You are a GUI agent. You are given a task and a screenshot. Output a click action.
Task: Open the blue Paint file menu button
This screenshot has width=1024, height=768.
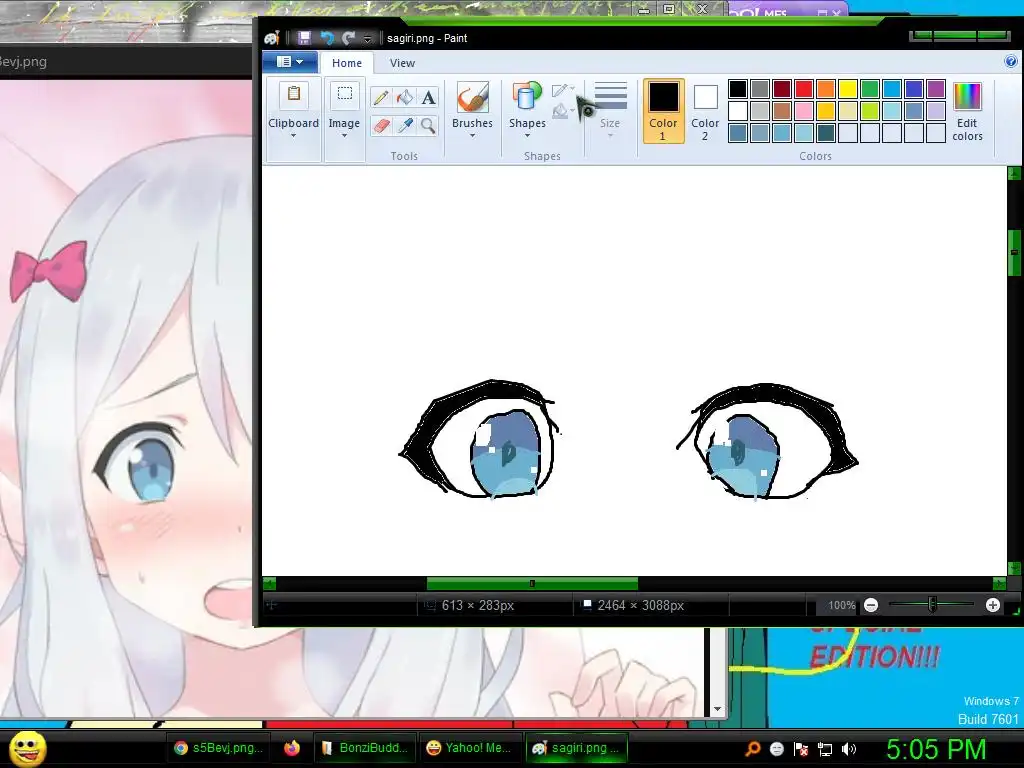289,62
